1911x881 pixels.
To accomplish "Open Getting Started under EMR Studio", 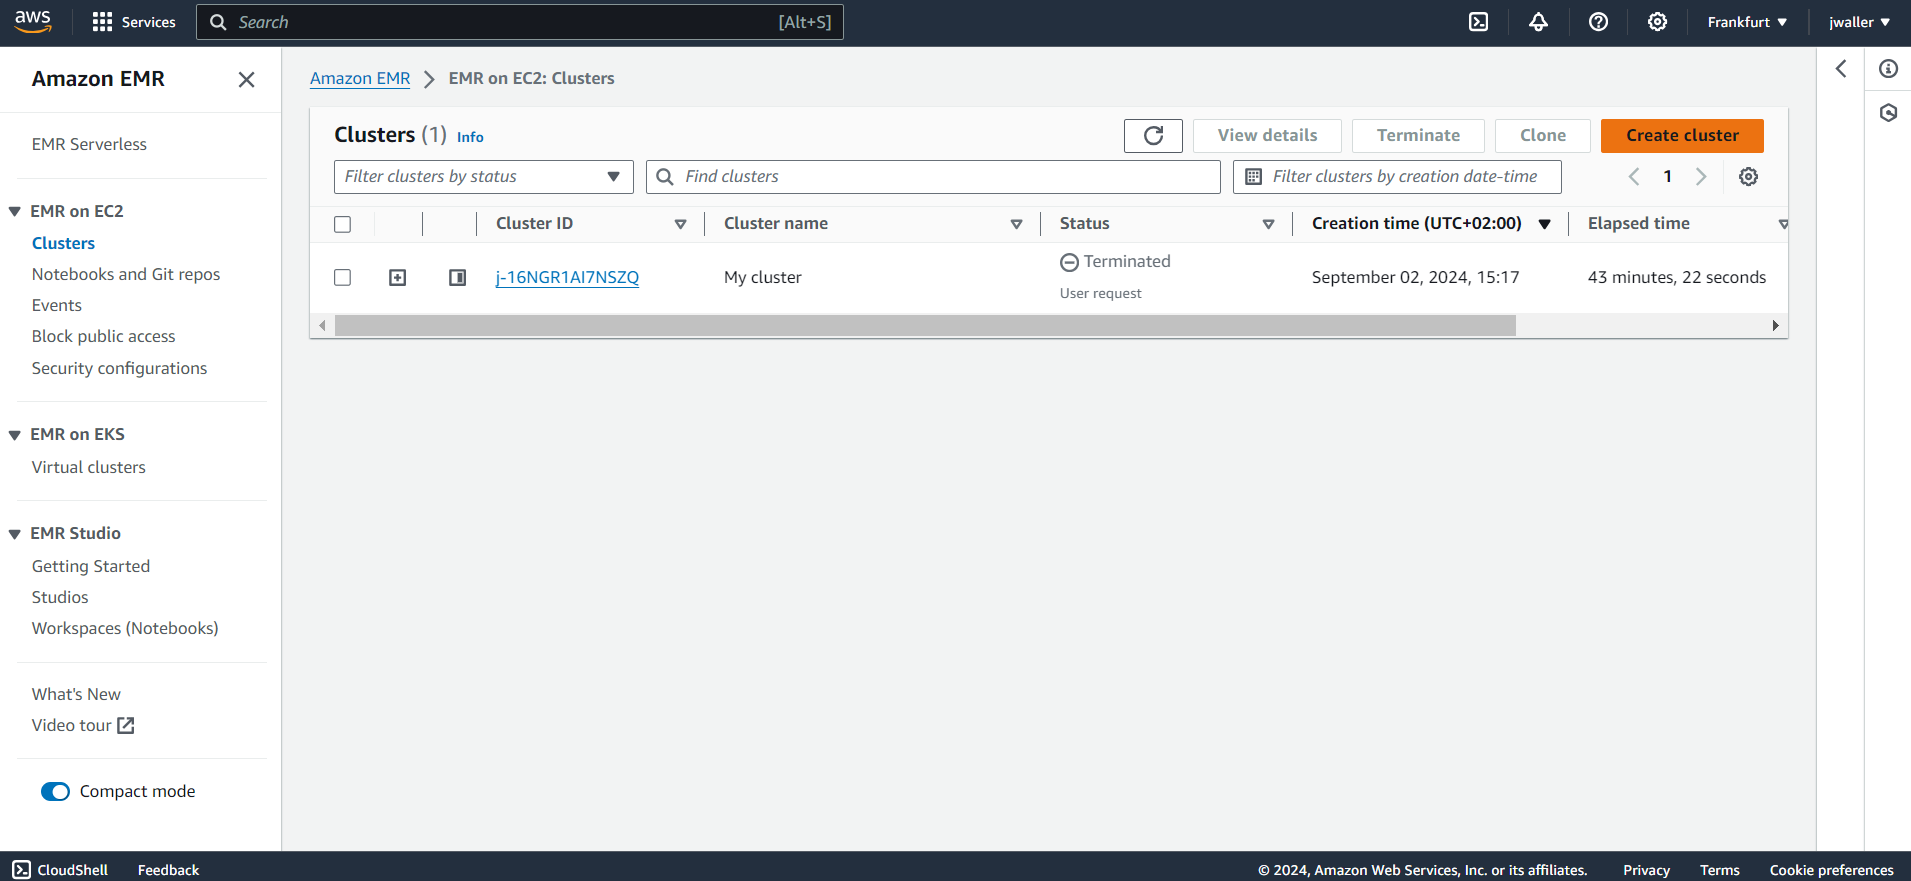I will (x=91, y=566).
